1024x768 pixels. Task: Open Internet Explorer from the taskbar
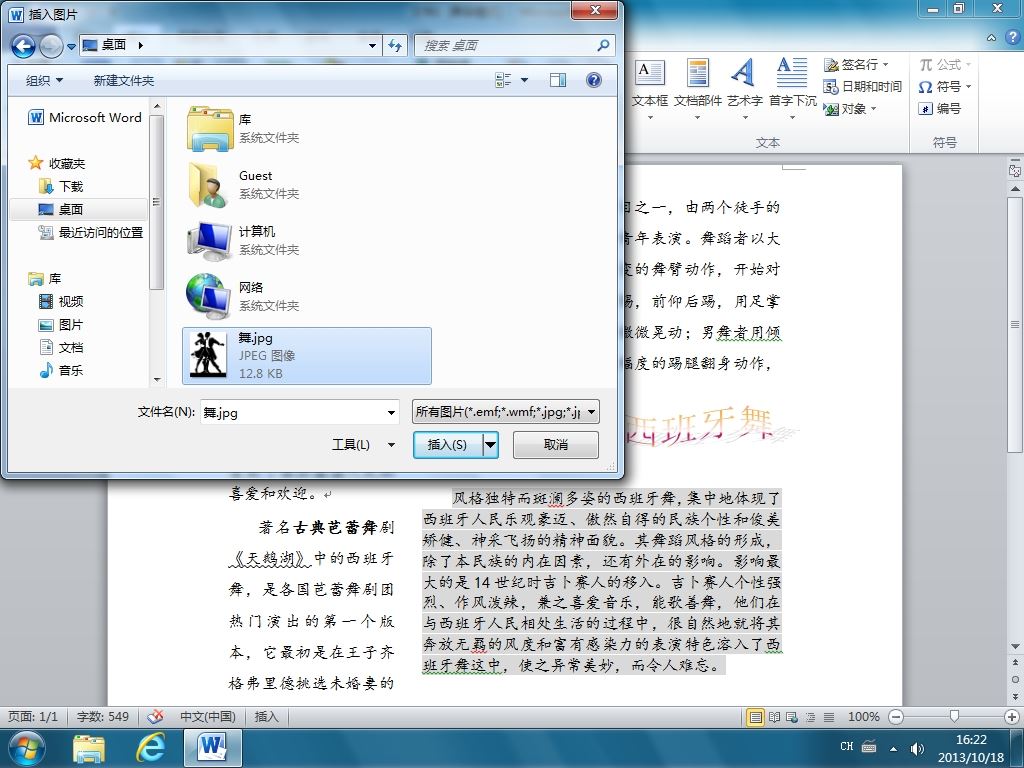(x=150, y=748)
